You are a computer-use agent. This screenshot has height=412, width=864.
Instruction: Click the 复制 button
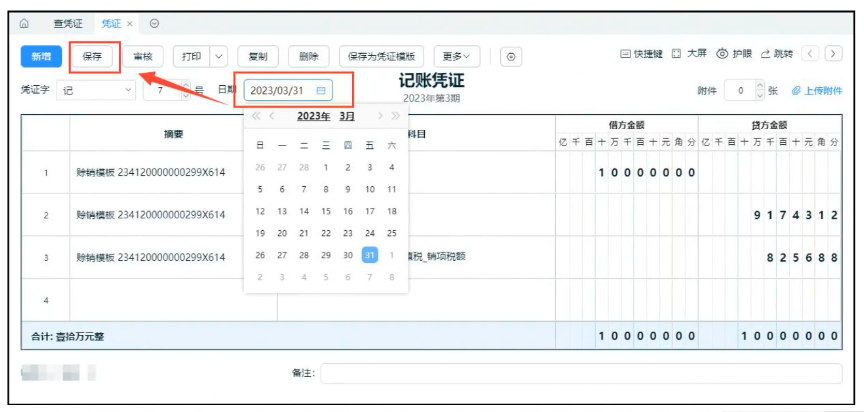point(258,56)
